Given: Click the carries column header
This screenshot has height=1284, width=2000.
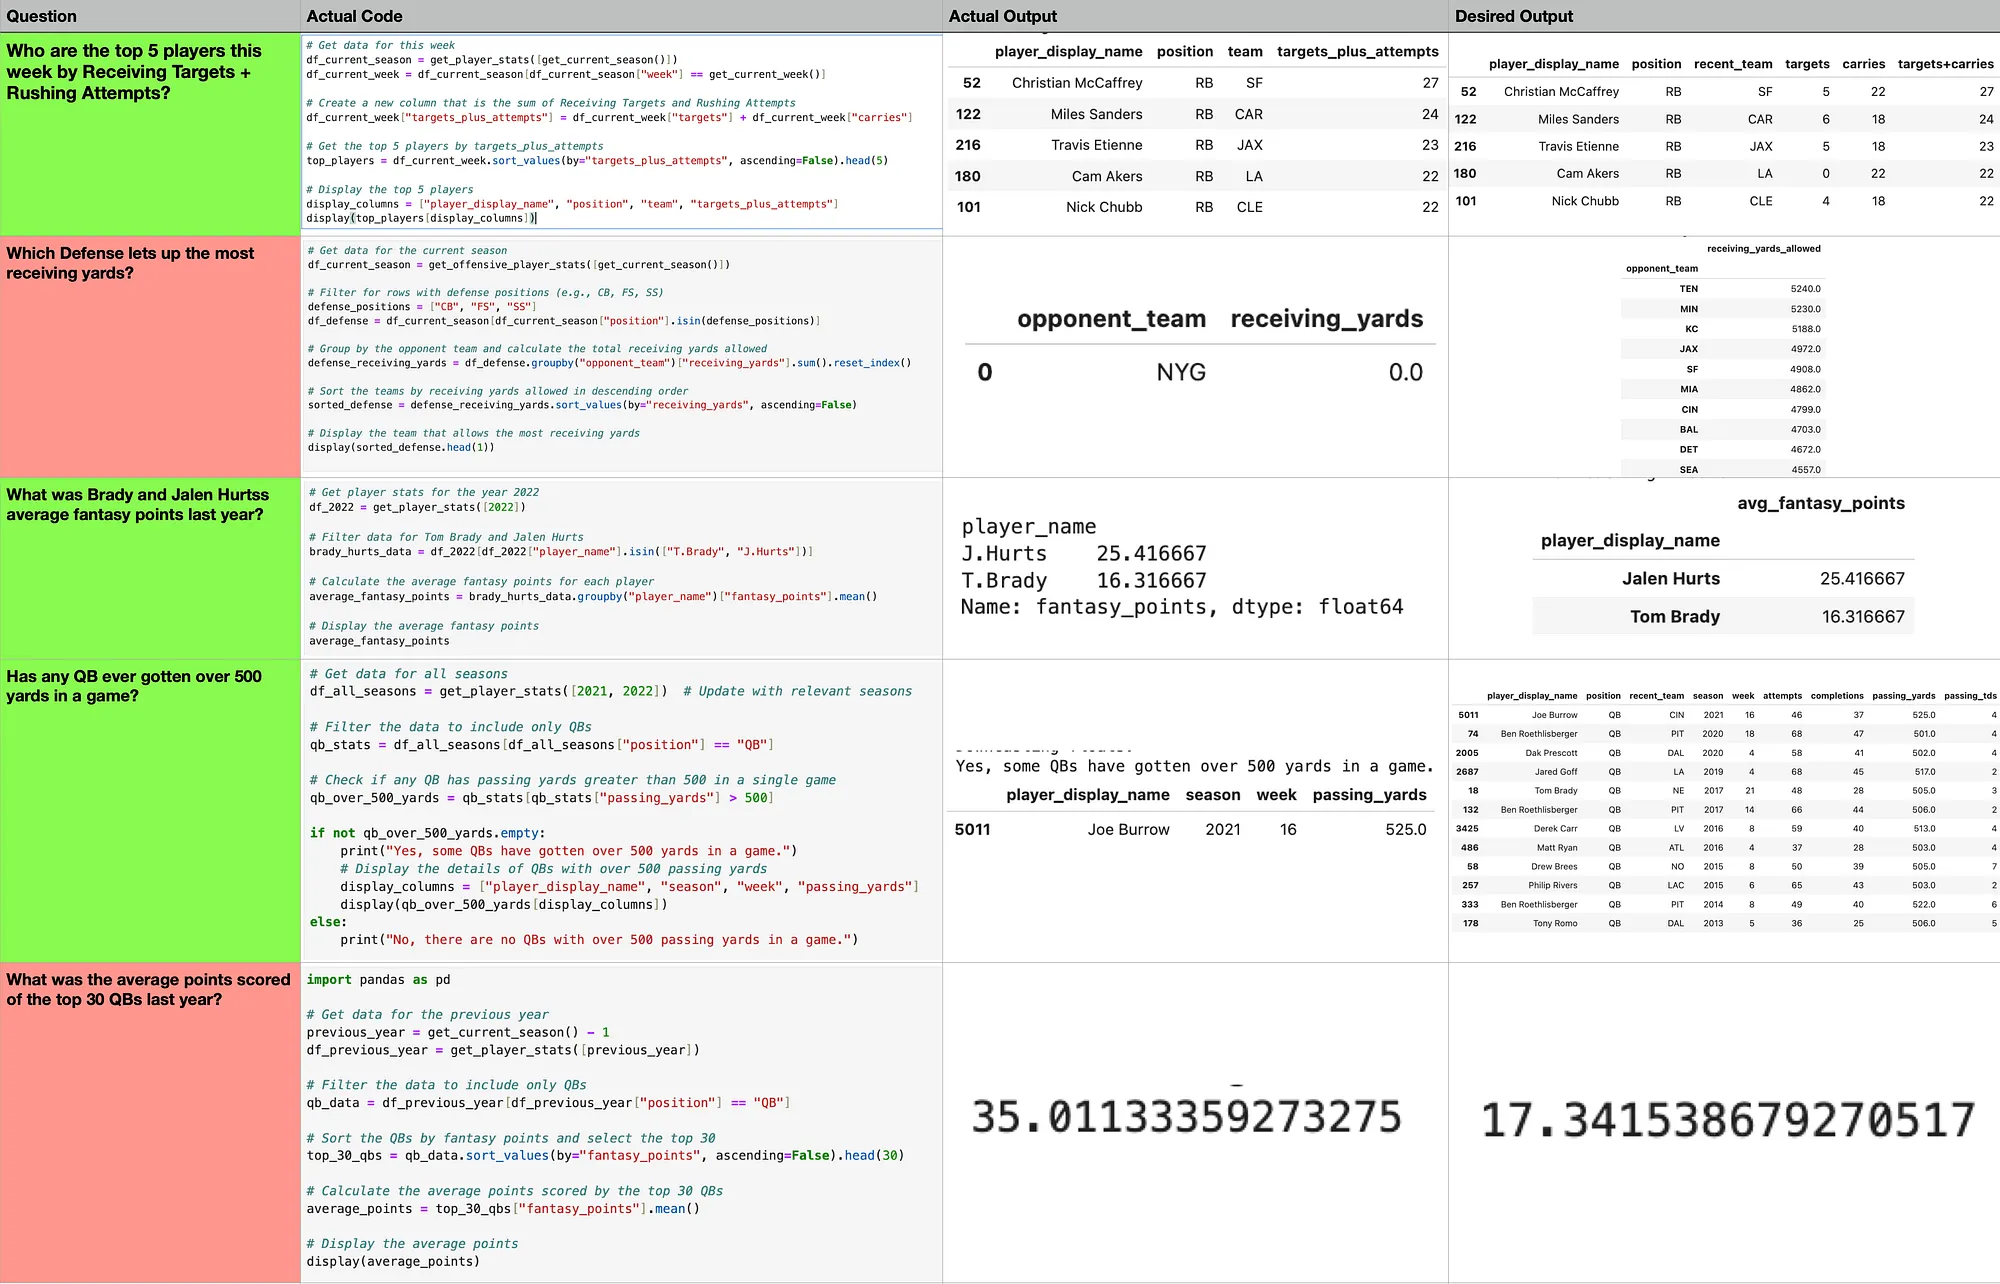Looking at the screenshot, I should point(1863,64).
